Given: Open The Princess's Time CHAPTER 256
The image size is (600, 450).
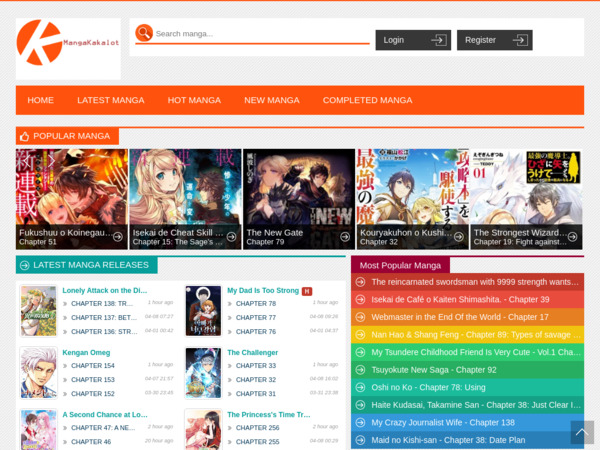Looking at the screenshot, I should pyautogui.click(x=258, y=428).
